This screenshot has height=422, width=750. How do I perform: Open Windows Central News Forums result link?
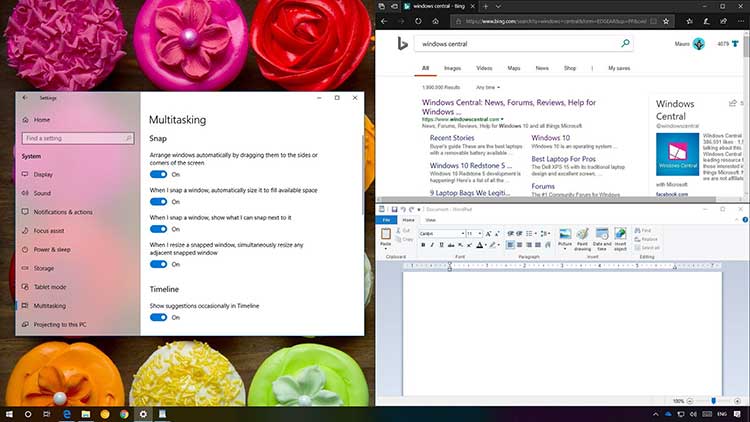509,107
